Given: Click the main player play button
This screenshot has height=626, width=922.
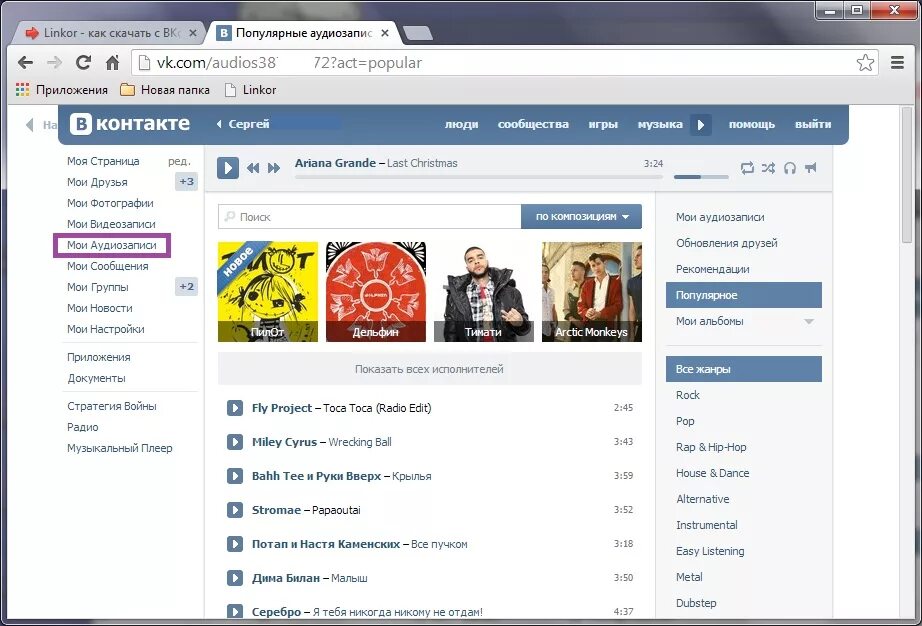Looking at the screenshot, I should coord(228,168).
